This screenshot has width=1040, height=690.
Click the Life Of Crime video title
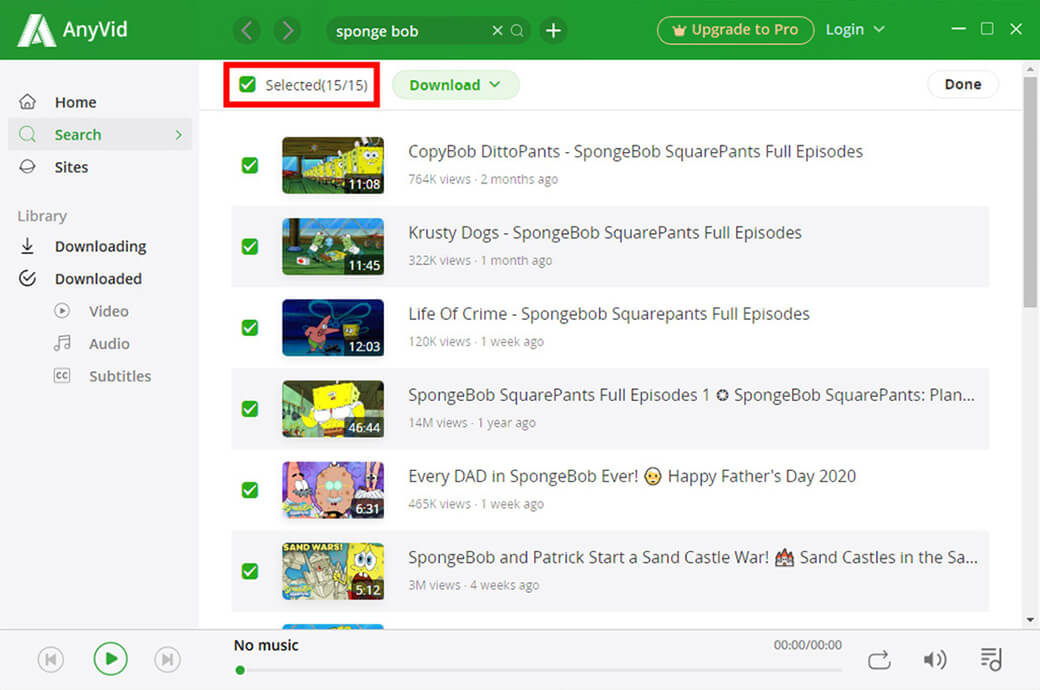[609, 314]
